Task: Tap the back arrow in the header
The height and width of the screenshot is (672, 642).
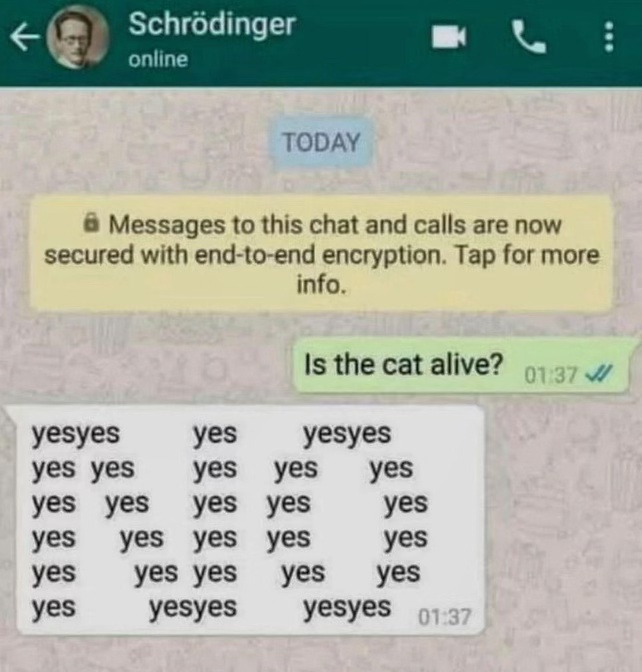Action: [x=24, y=39]
